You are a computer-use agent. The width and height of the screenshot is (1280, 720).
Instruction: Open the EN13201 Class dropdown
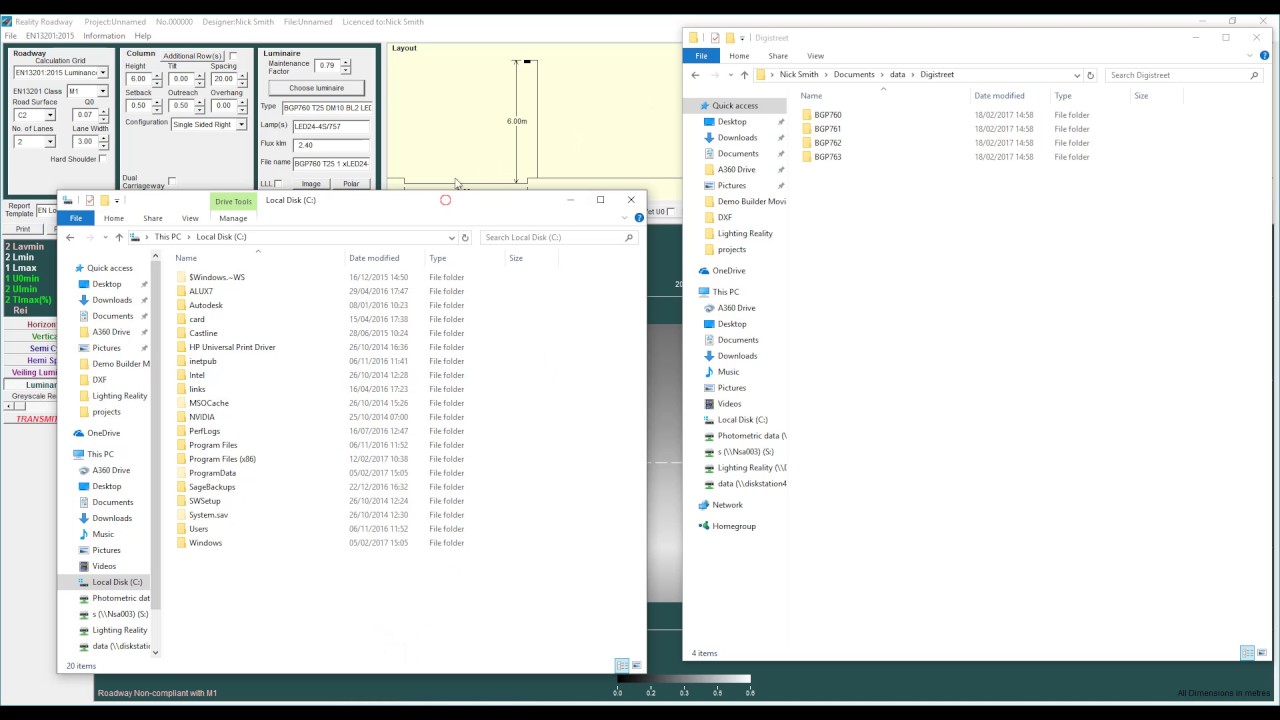[102, 91]
